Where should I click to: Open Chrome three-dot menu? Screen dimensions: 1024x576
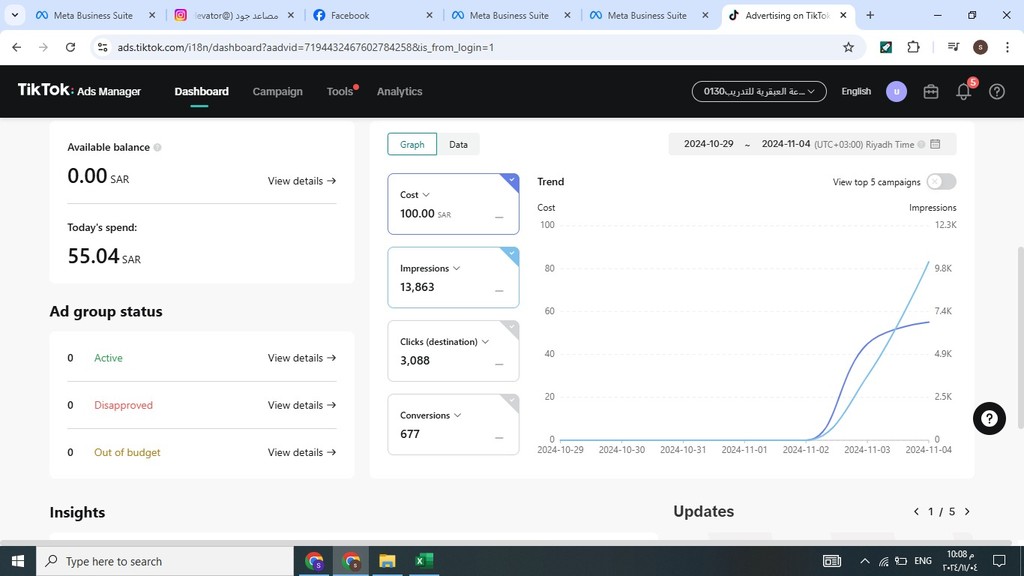click(x=1007, y=47)
